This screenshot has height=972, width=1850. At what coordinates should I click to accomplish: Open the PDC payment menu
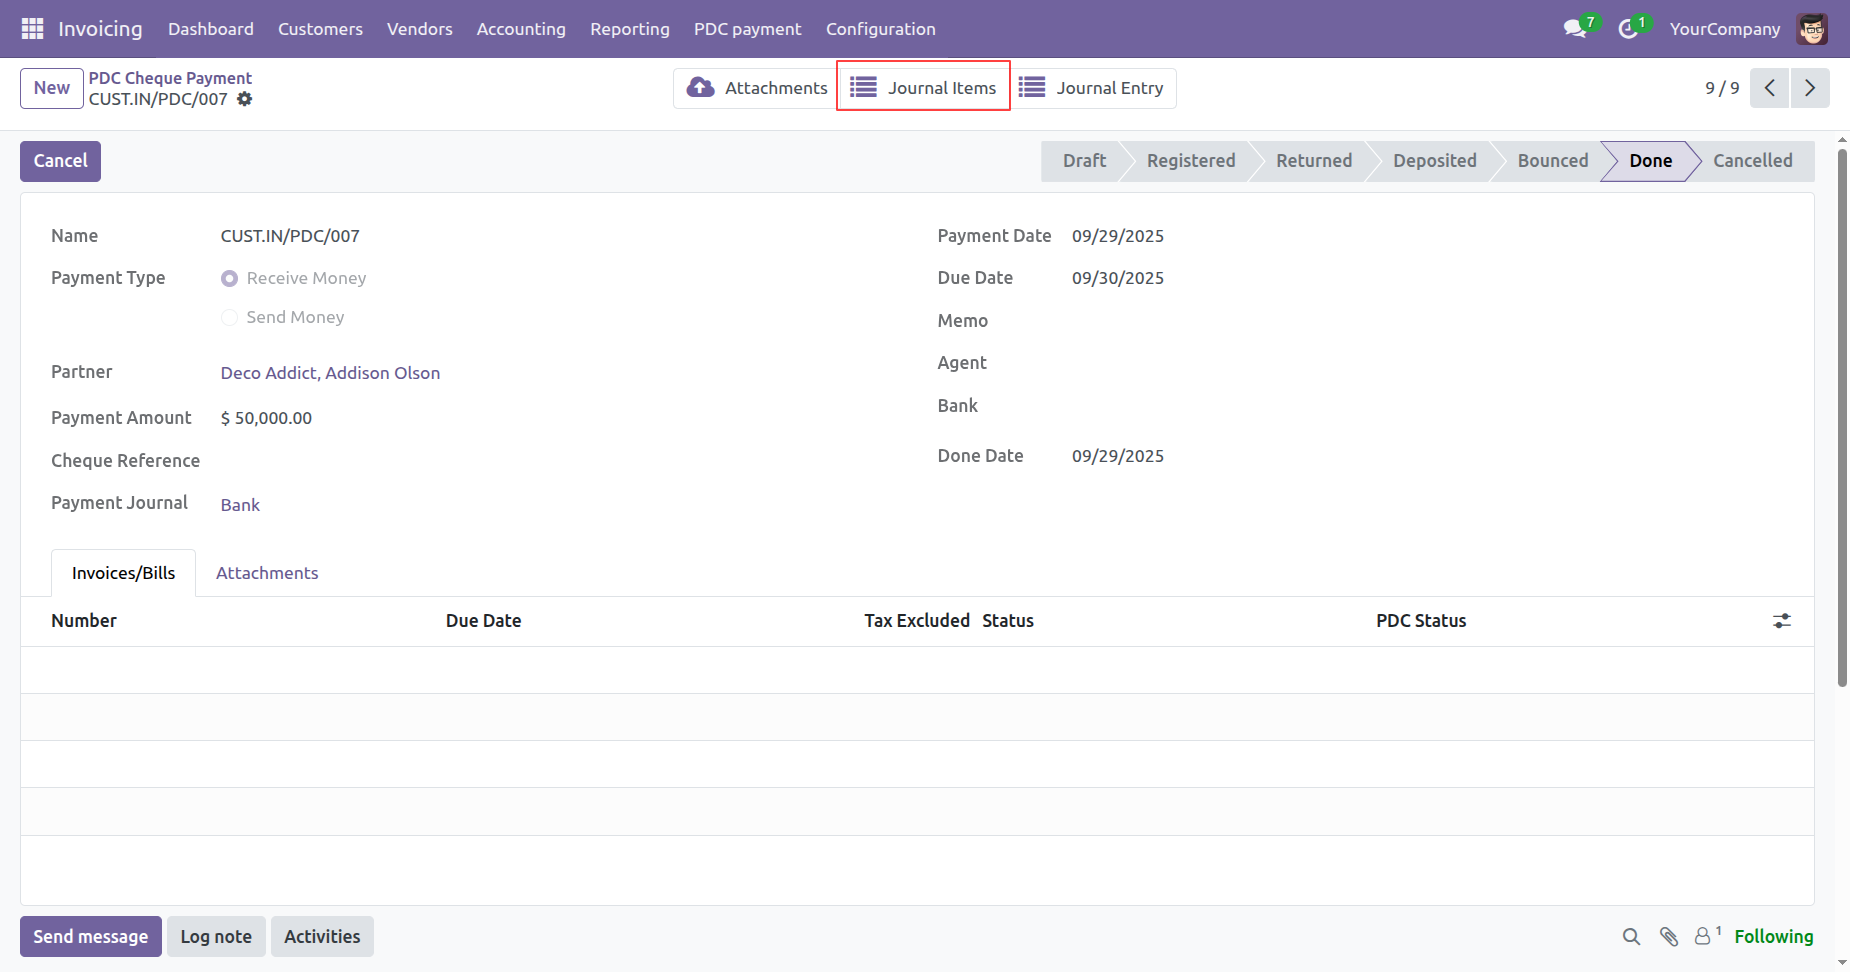click(747, 29)
